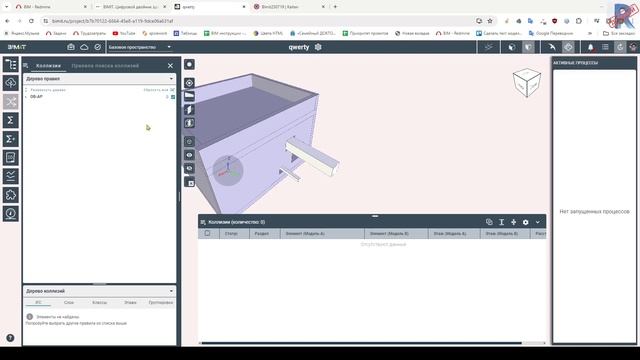Open the chart lines sidebar tool
The width and height of the screenshot is (640, 360).
[x=11, y=176]
